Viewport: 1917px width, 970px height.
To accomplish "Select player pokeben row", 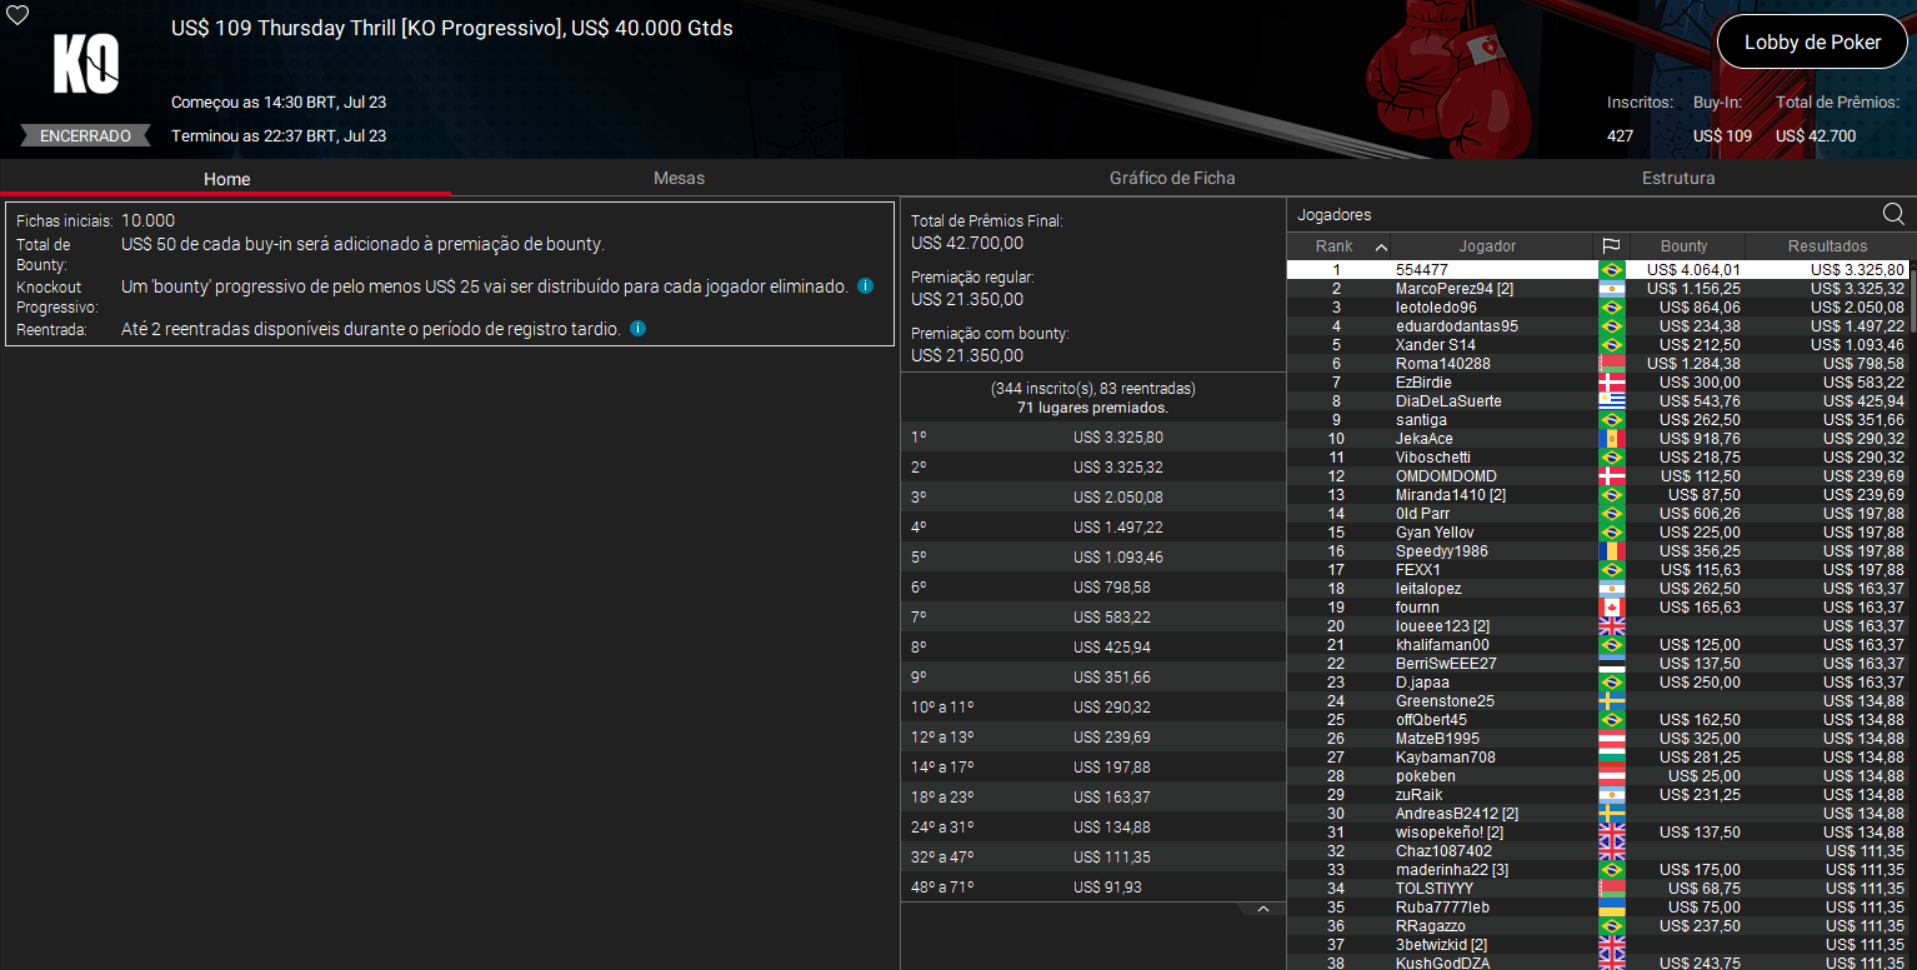I will (x=1597, y=776).
